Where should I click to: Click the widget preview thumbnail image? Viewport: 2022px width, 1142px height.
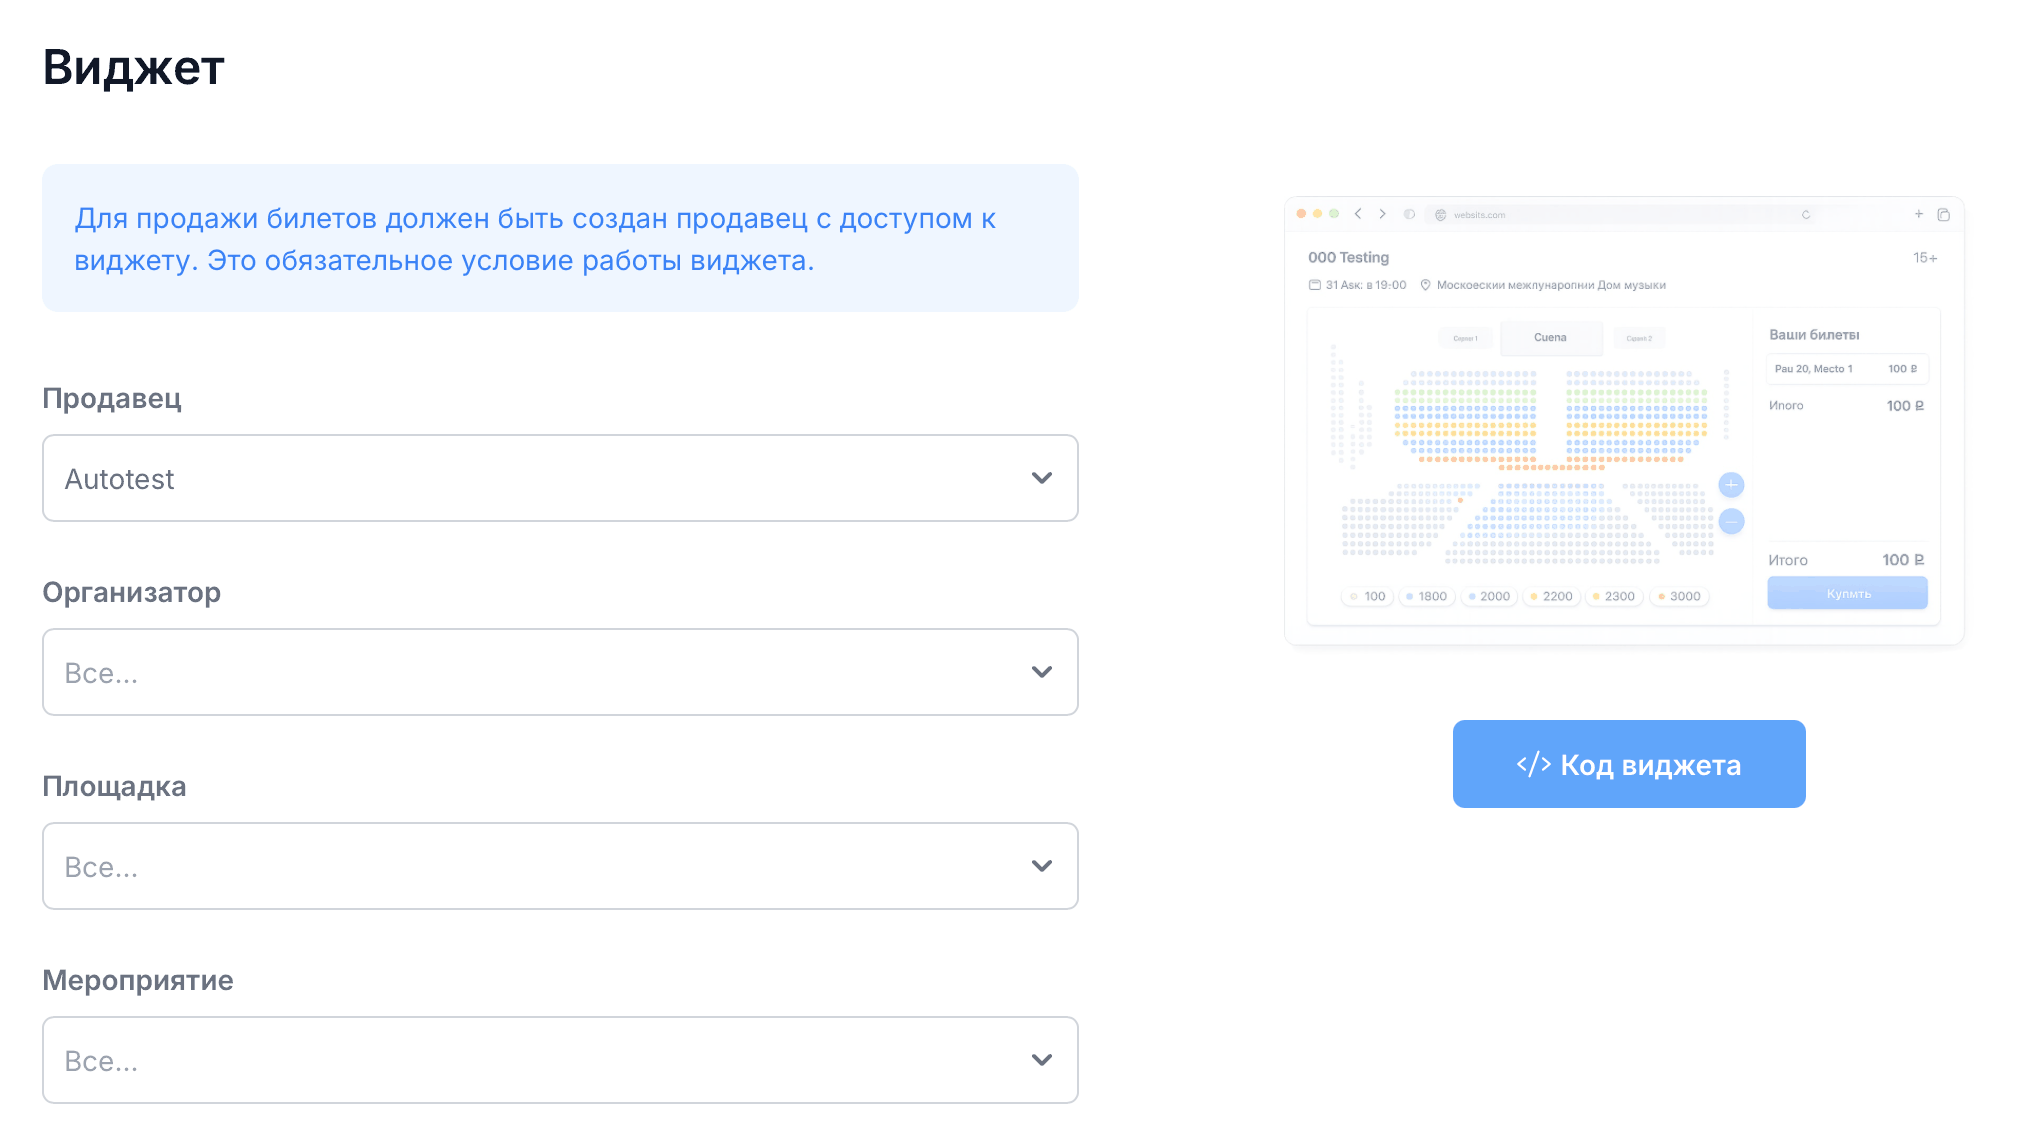click(1624, 421)
